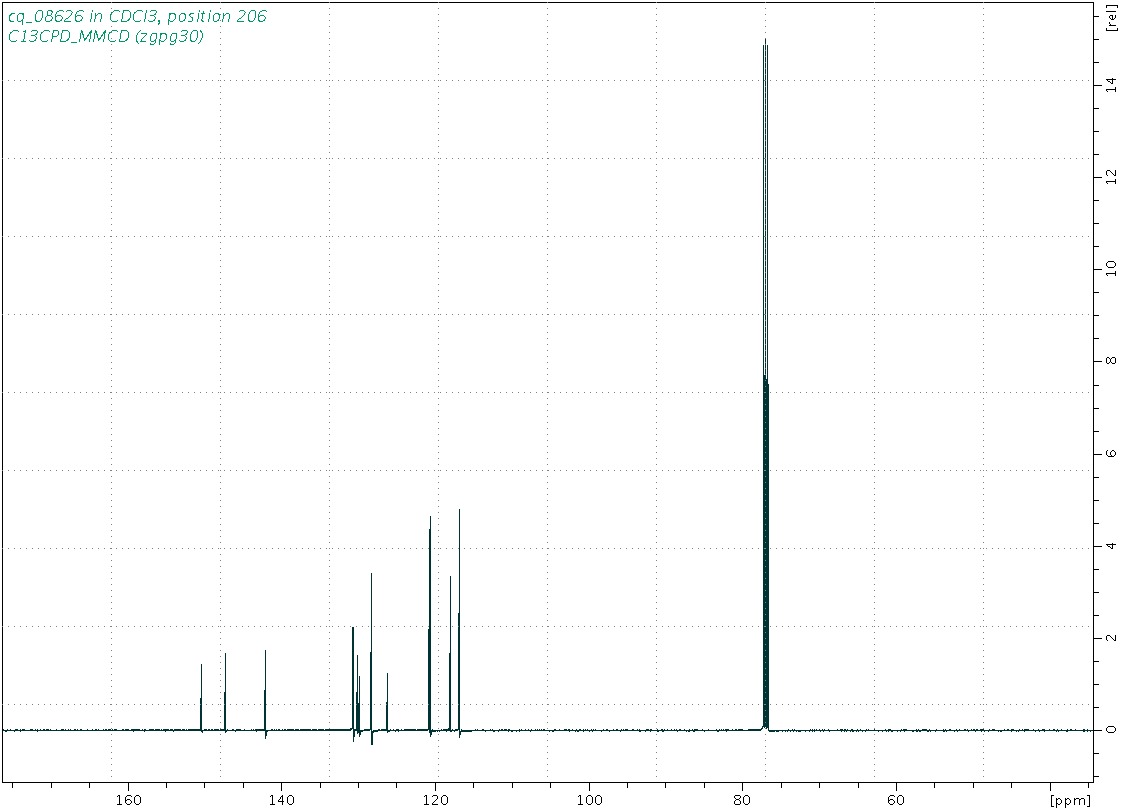Select the 80 tick label on ppm axis
This screenshot has width=1124, height=811.
[742, 799]
